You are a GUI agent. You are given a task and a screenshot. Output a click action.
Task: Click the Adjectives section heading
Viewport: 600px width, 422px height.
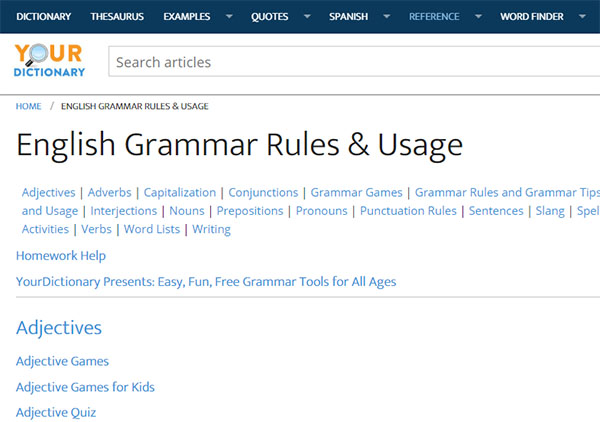pyautogui.click(x=59, y=328)
